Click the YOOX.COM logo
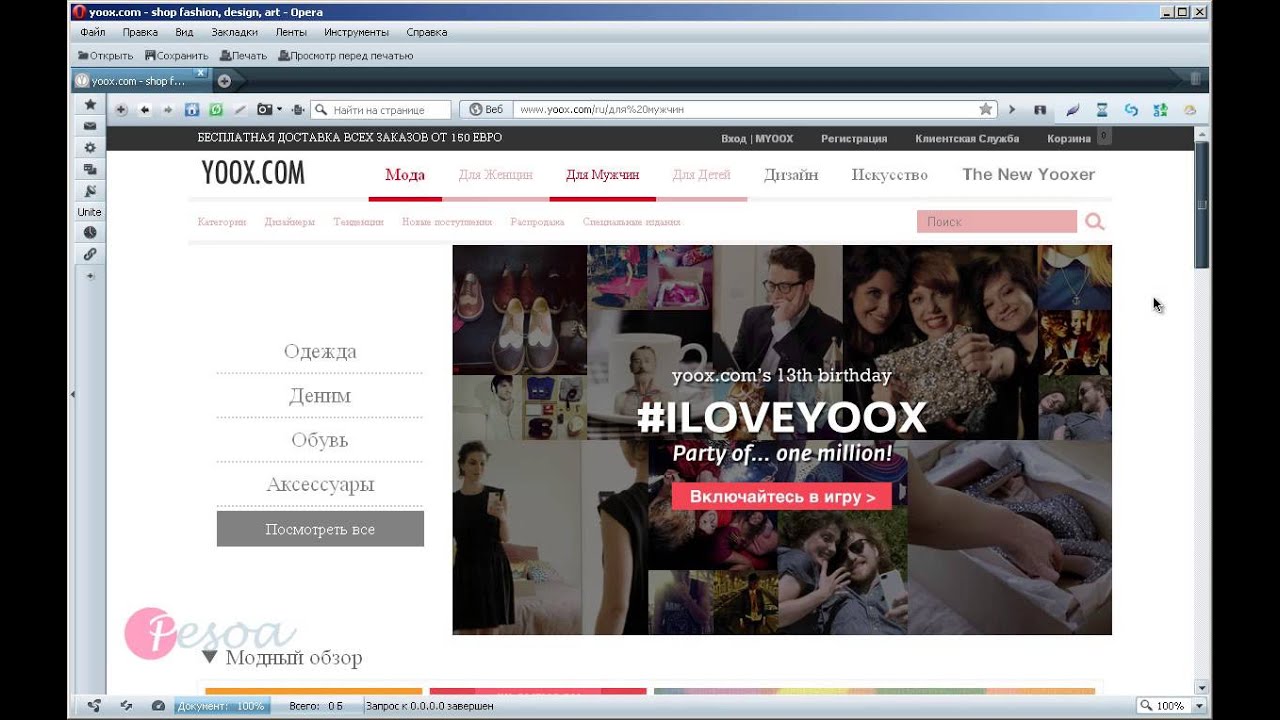The height and width of the screenshot is (720, 1280). click(x=253, y=174)
